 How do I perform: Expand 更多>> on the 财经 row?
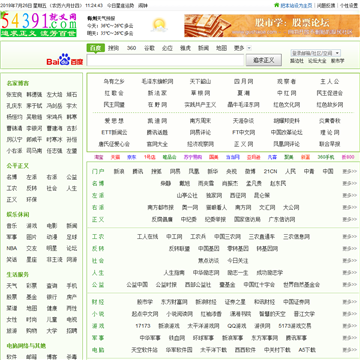[x=349, y=302]
